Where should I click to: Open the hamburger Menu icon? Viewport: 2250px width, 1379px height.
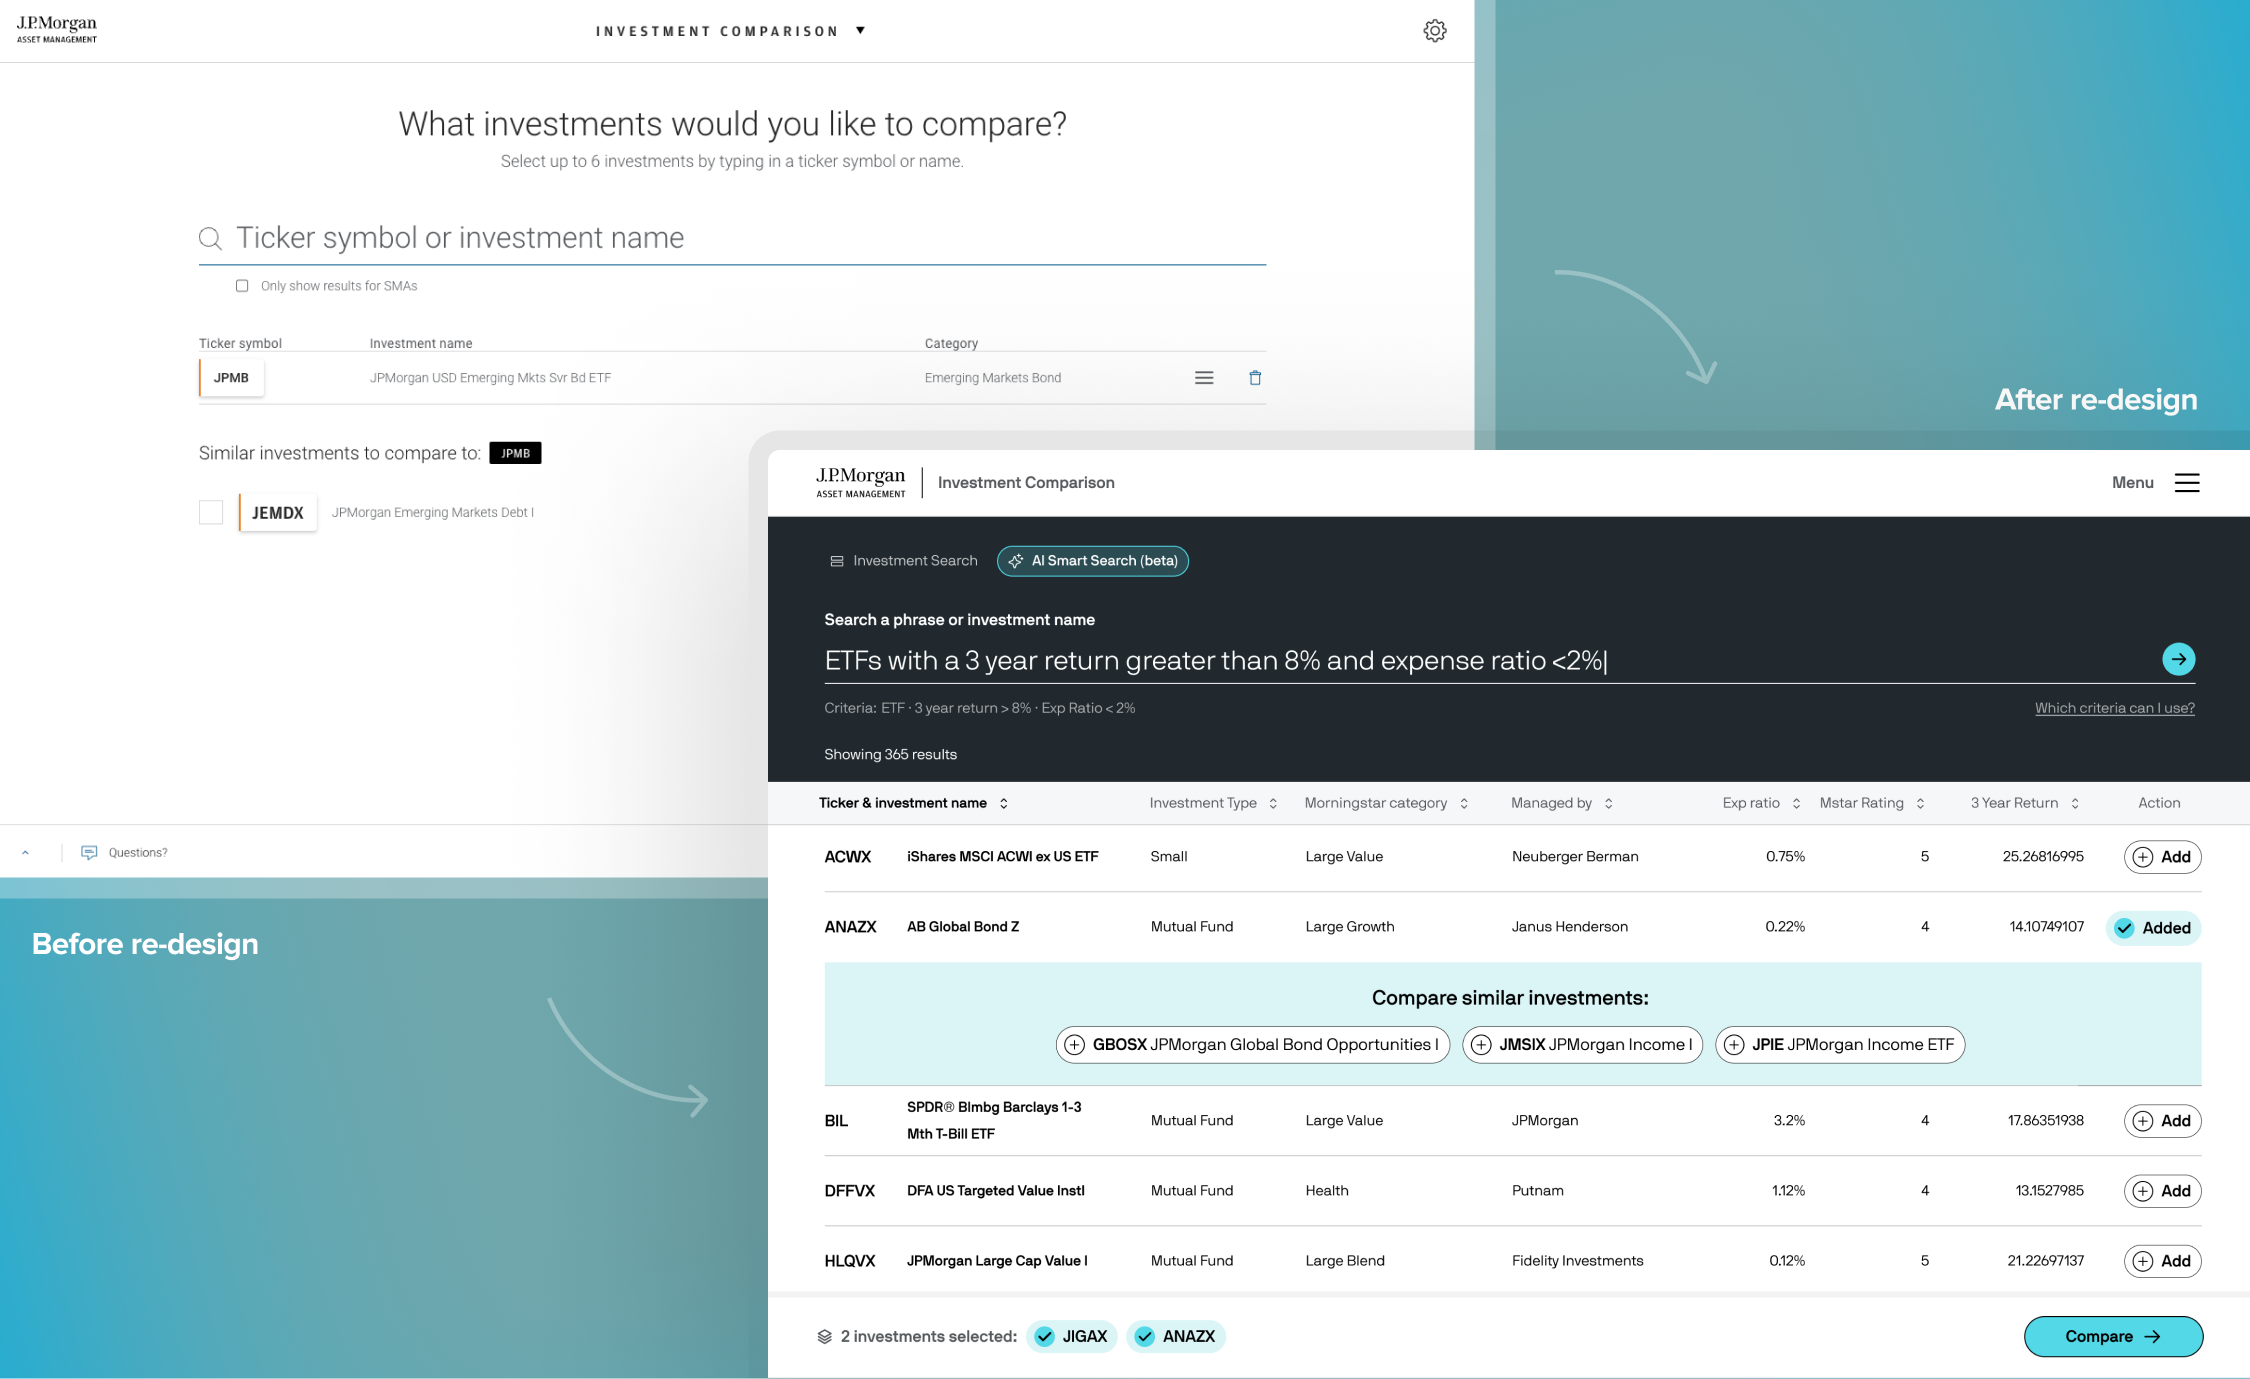(2186, 483)
